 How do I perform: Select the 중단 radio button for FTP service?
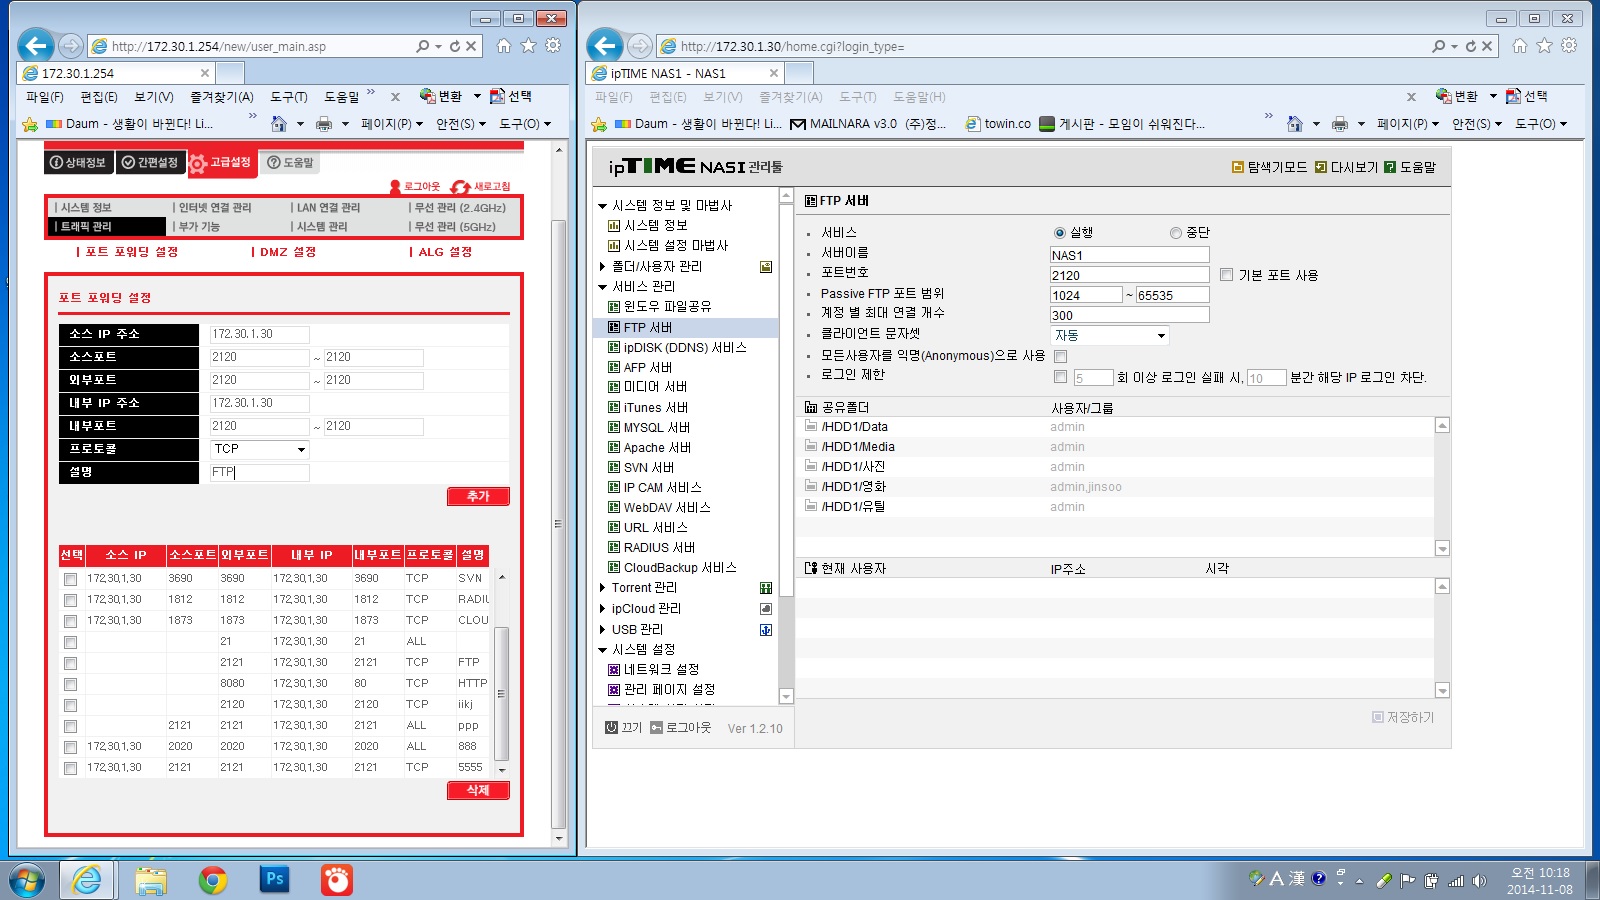[x=1176, y=233]
